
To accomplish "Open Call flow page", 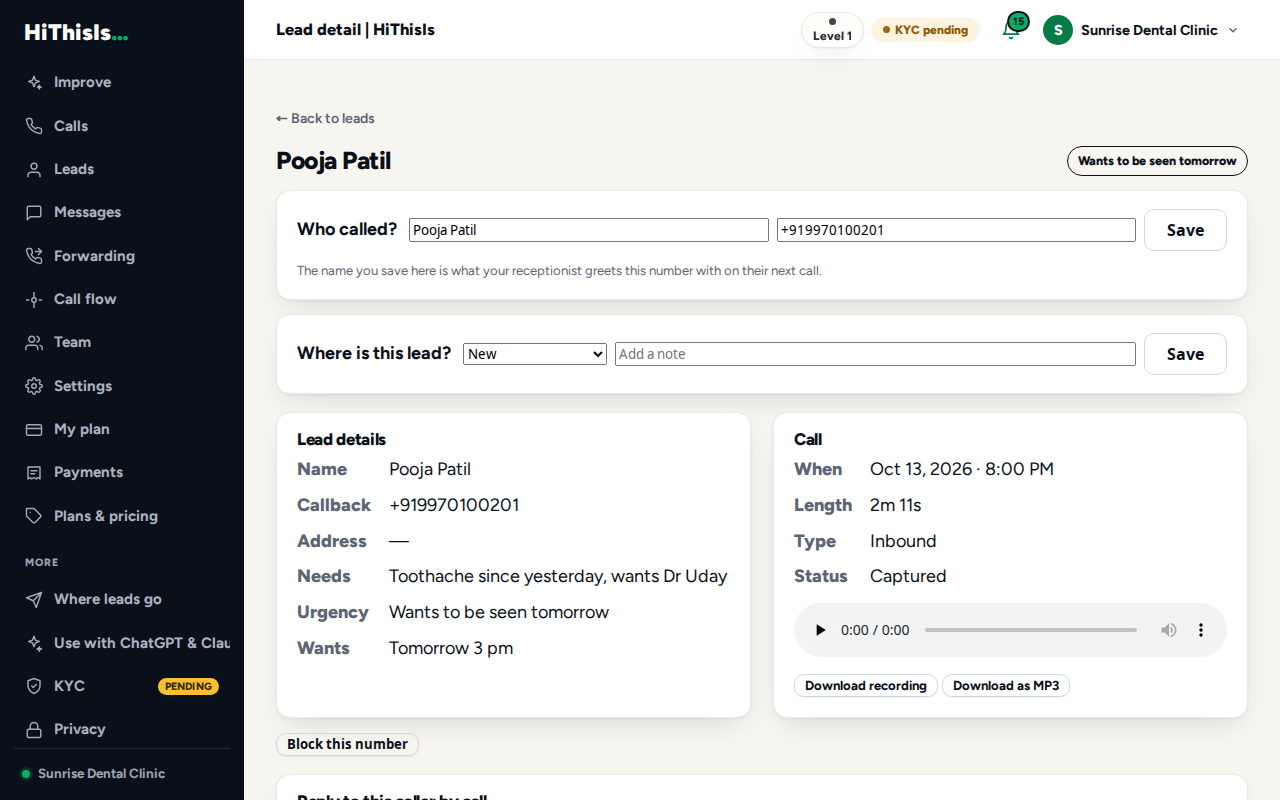I will tap(122, 299).
